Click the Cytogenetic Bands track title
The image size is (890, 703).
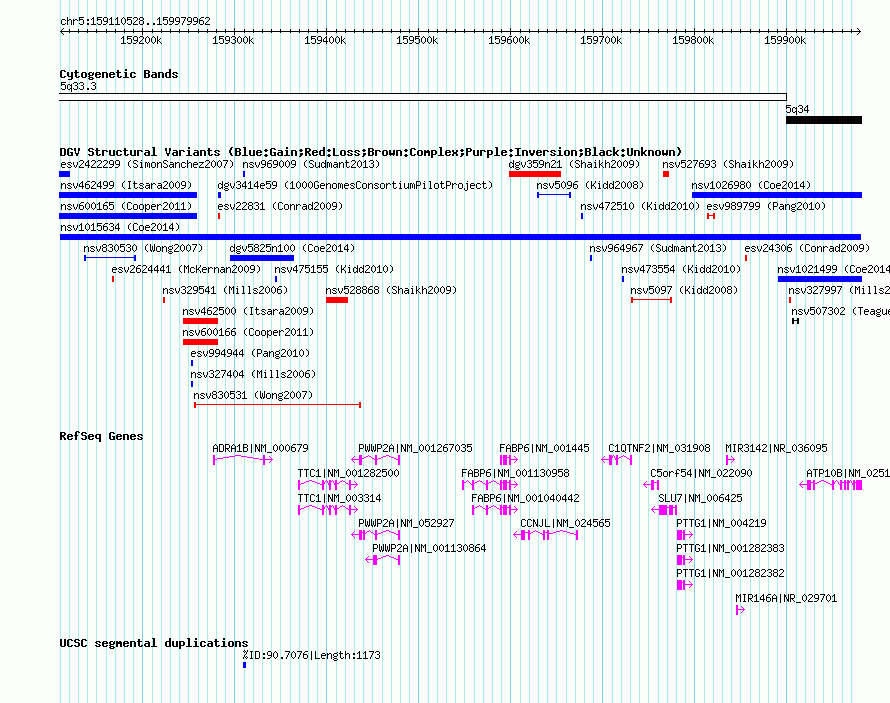click(119, 74)
